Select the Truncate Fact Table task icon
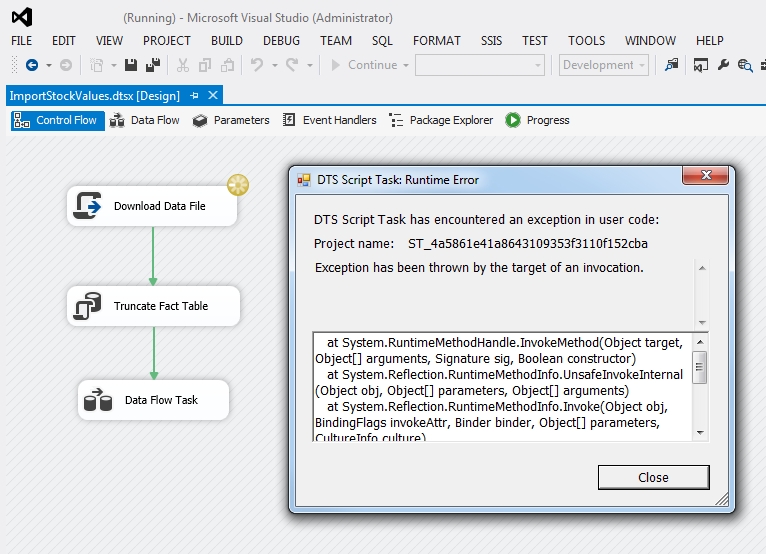 tap(90, 306)
